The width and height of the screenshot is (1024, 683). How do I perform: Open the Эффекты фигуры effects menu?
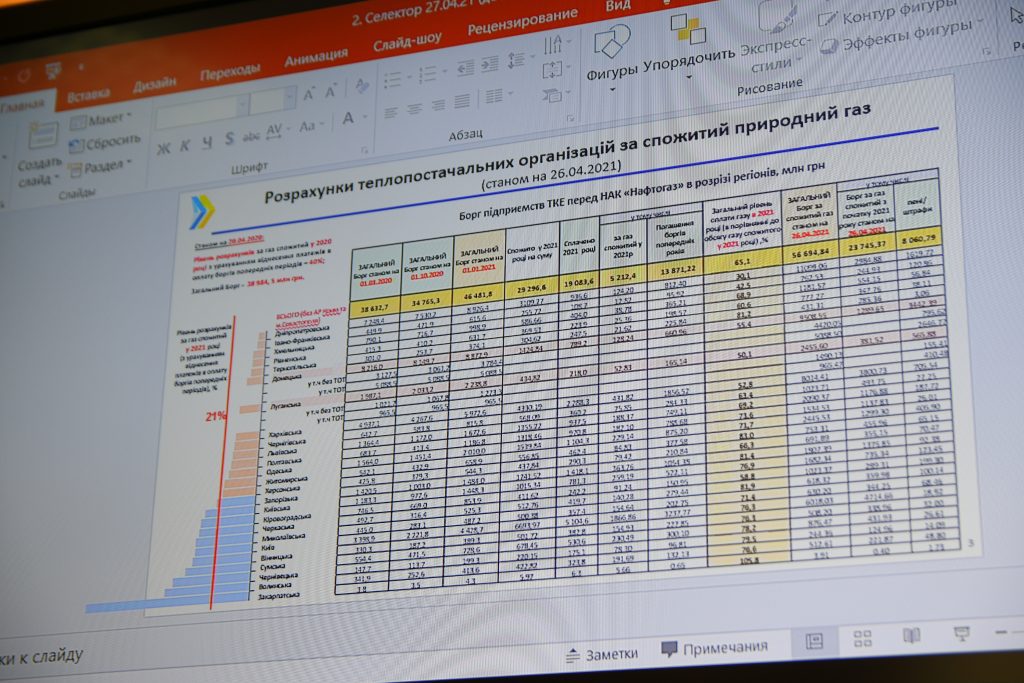click(902, 36)
